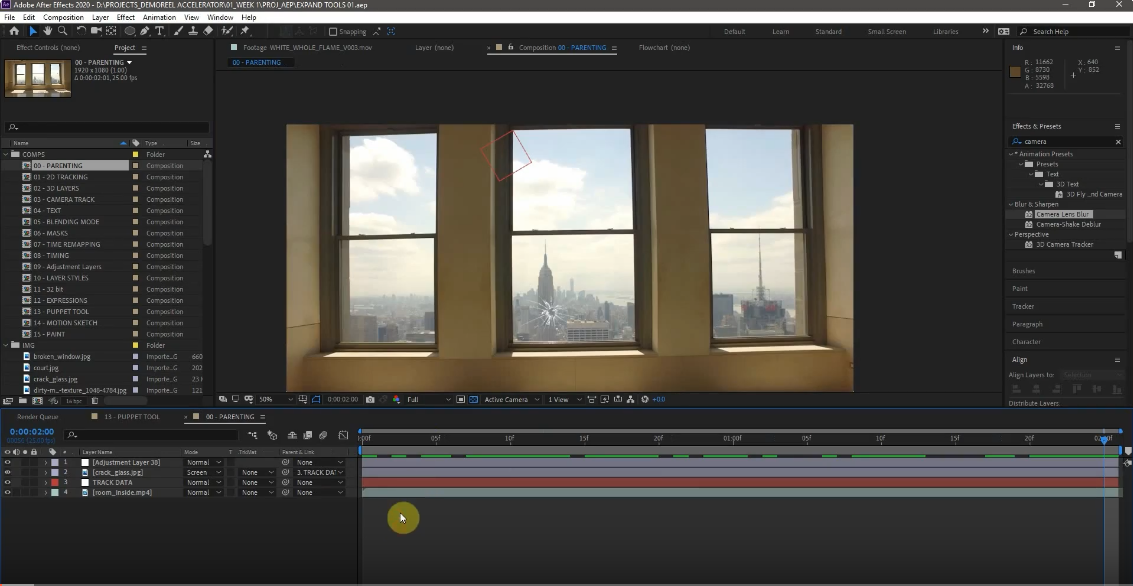Choose the Eraser tool

pyautogui.click(x=208, y=31)
